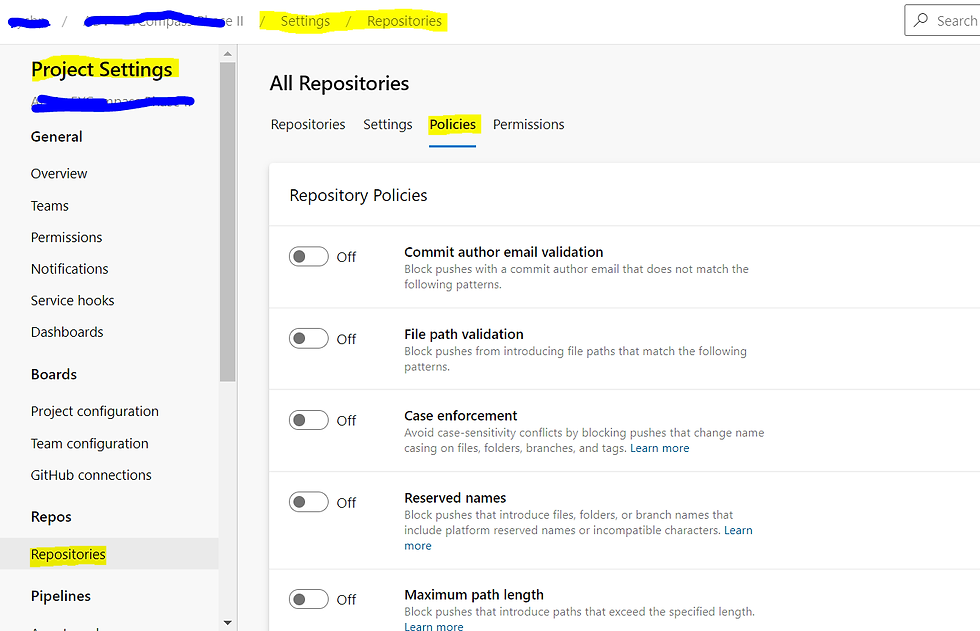980x631 pixels.
Task: Click the Search input box
Action: click(942, 21)
